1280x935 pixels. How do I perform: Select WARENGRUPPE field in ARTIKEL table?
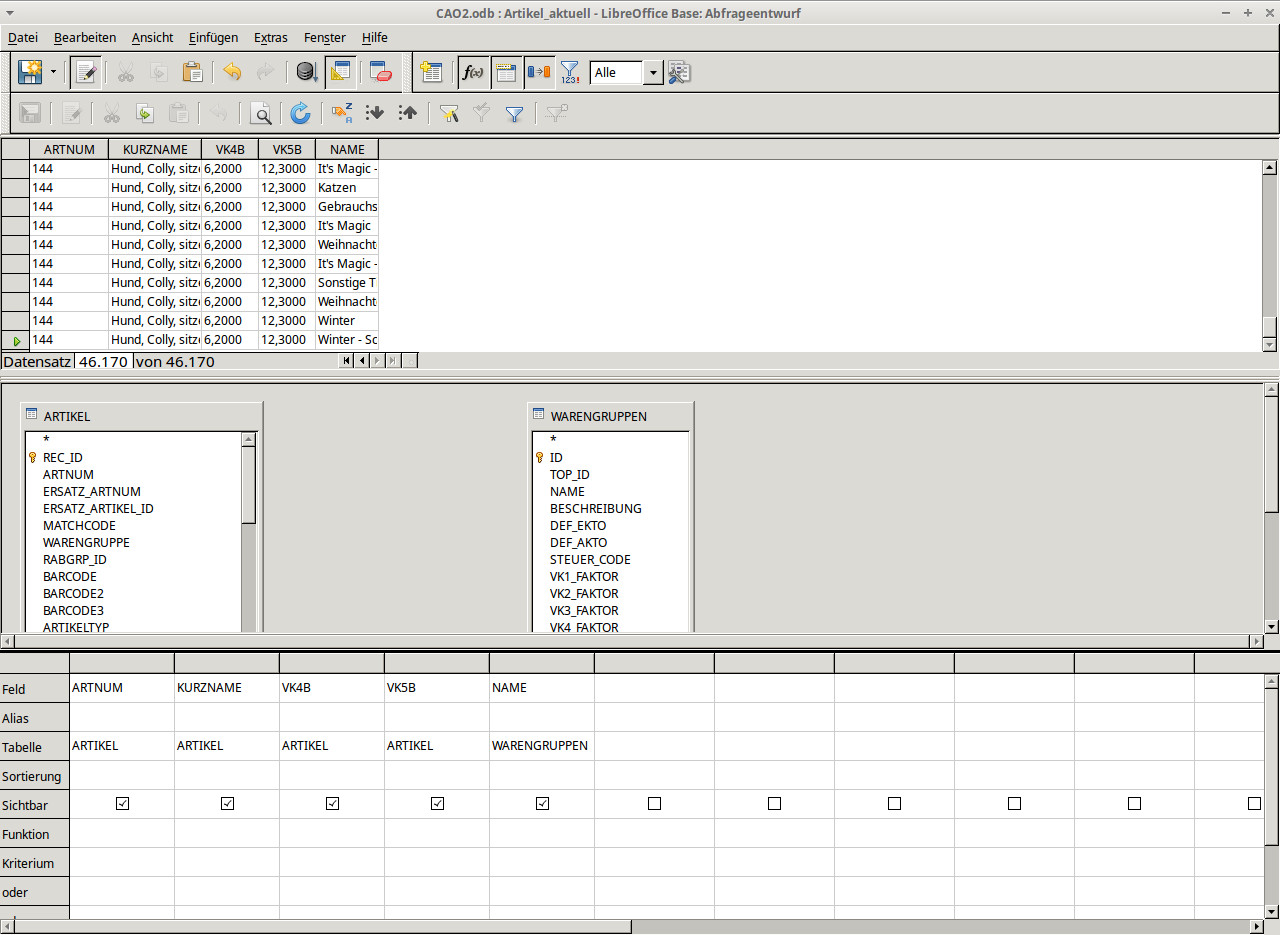(86, 542)
